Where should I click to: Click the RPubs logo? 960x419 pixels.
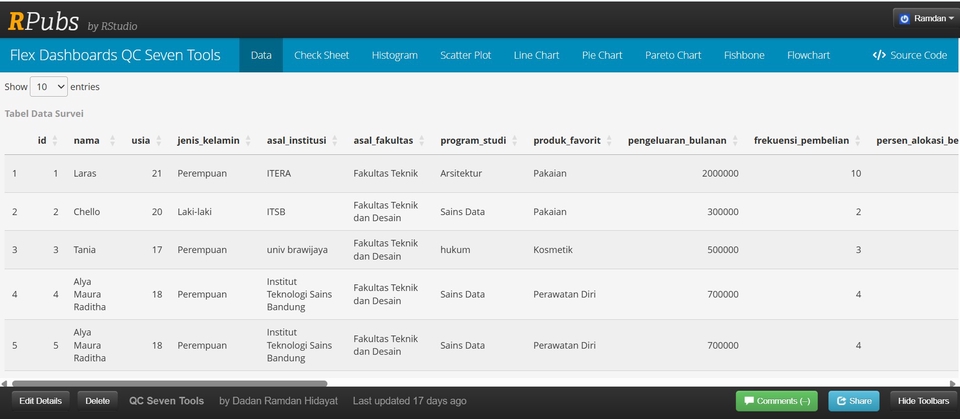tap(43, 22)
